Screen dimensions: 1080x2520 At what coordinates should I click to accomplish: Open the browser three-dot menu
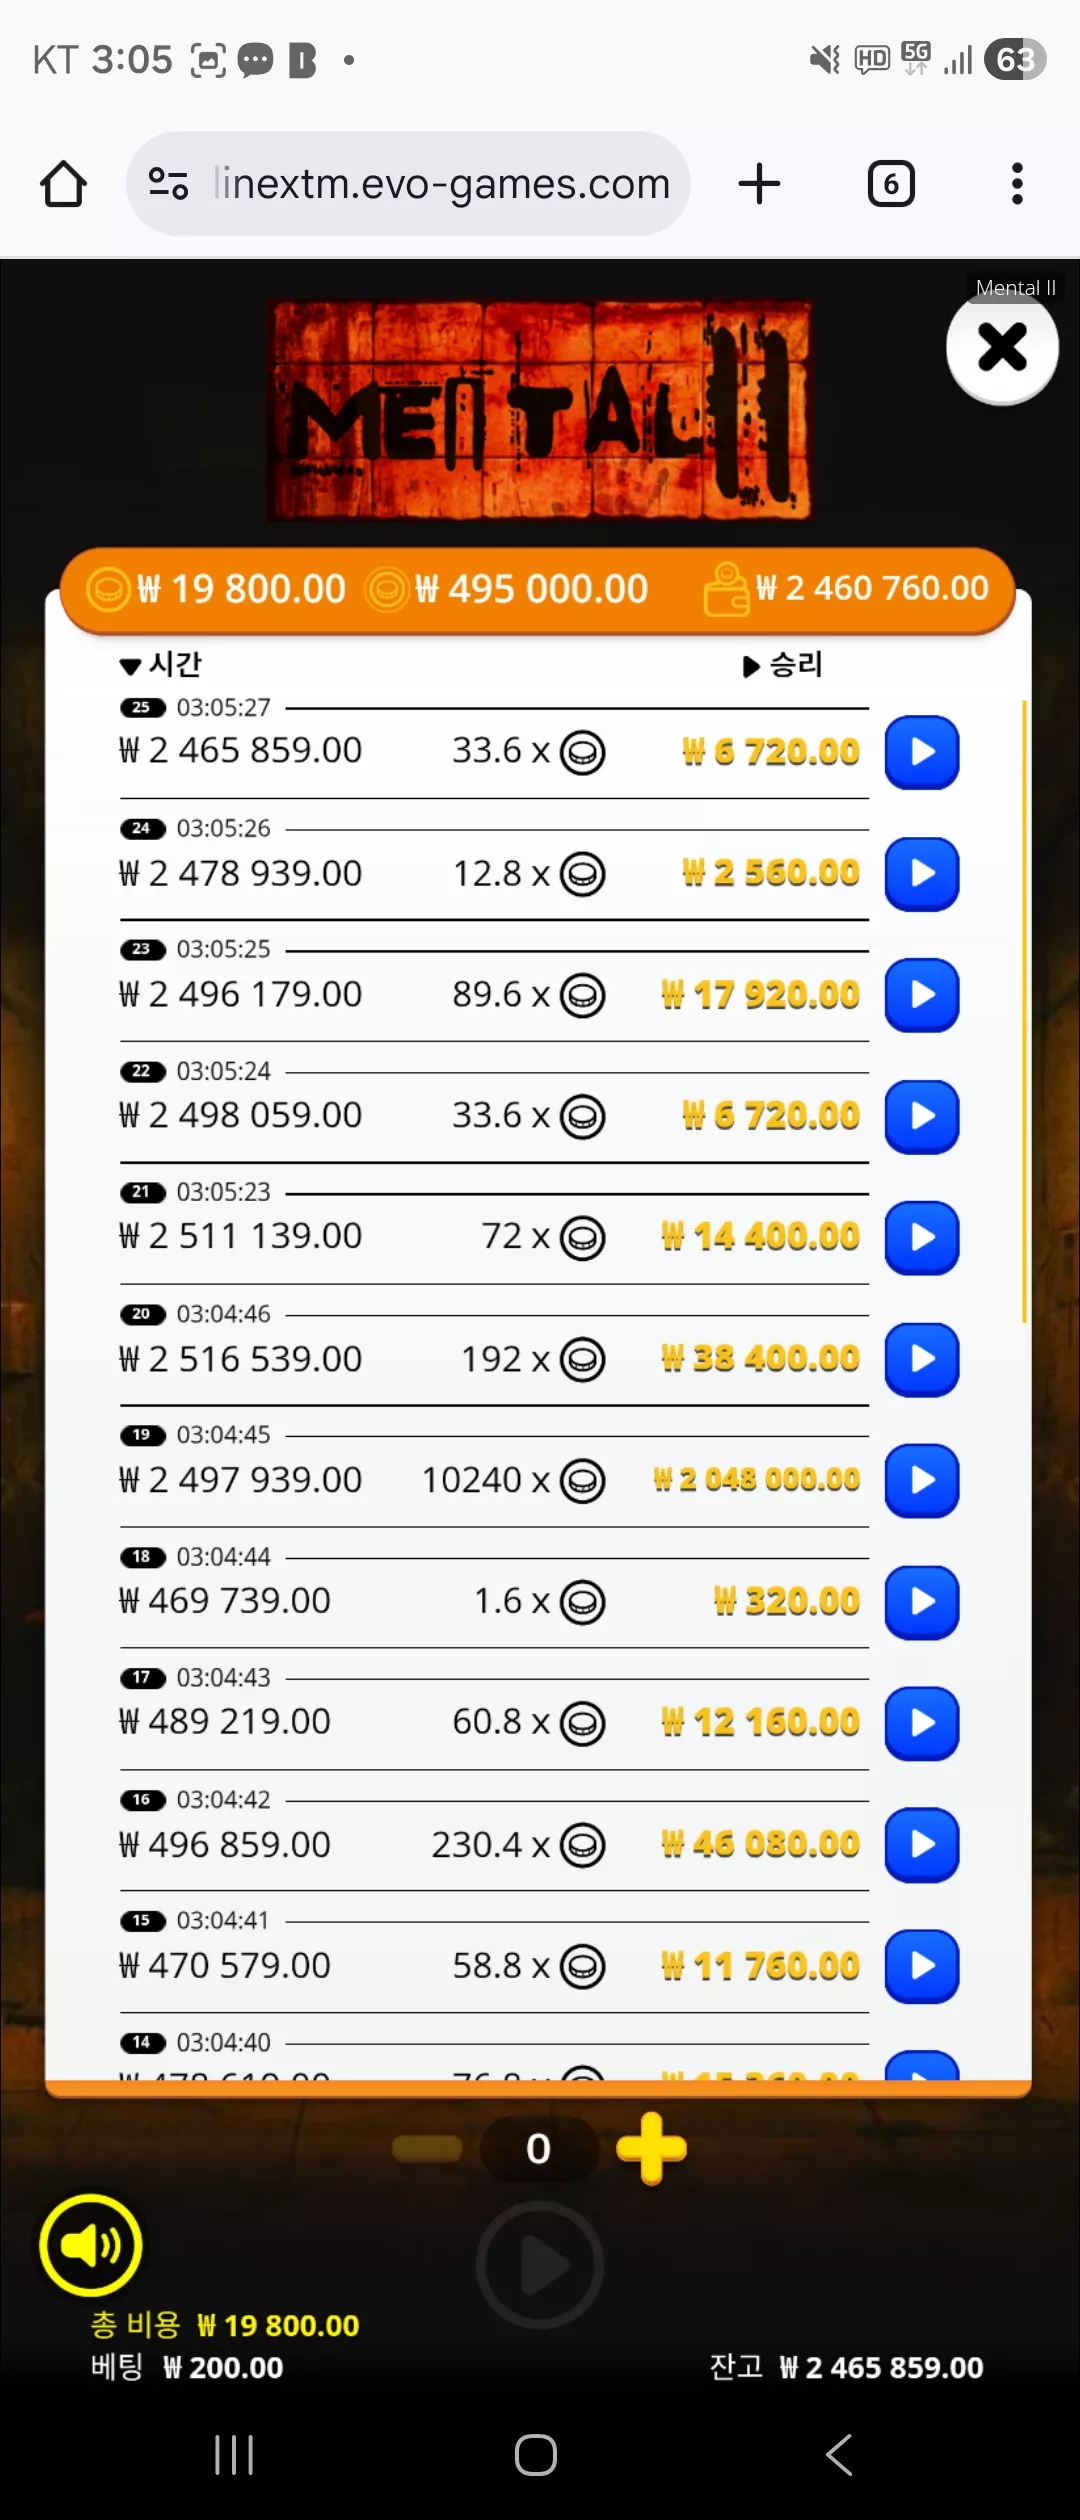pyautogui.click(x=1017, y=184)
